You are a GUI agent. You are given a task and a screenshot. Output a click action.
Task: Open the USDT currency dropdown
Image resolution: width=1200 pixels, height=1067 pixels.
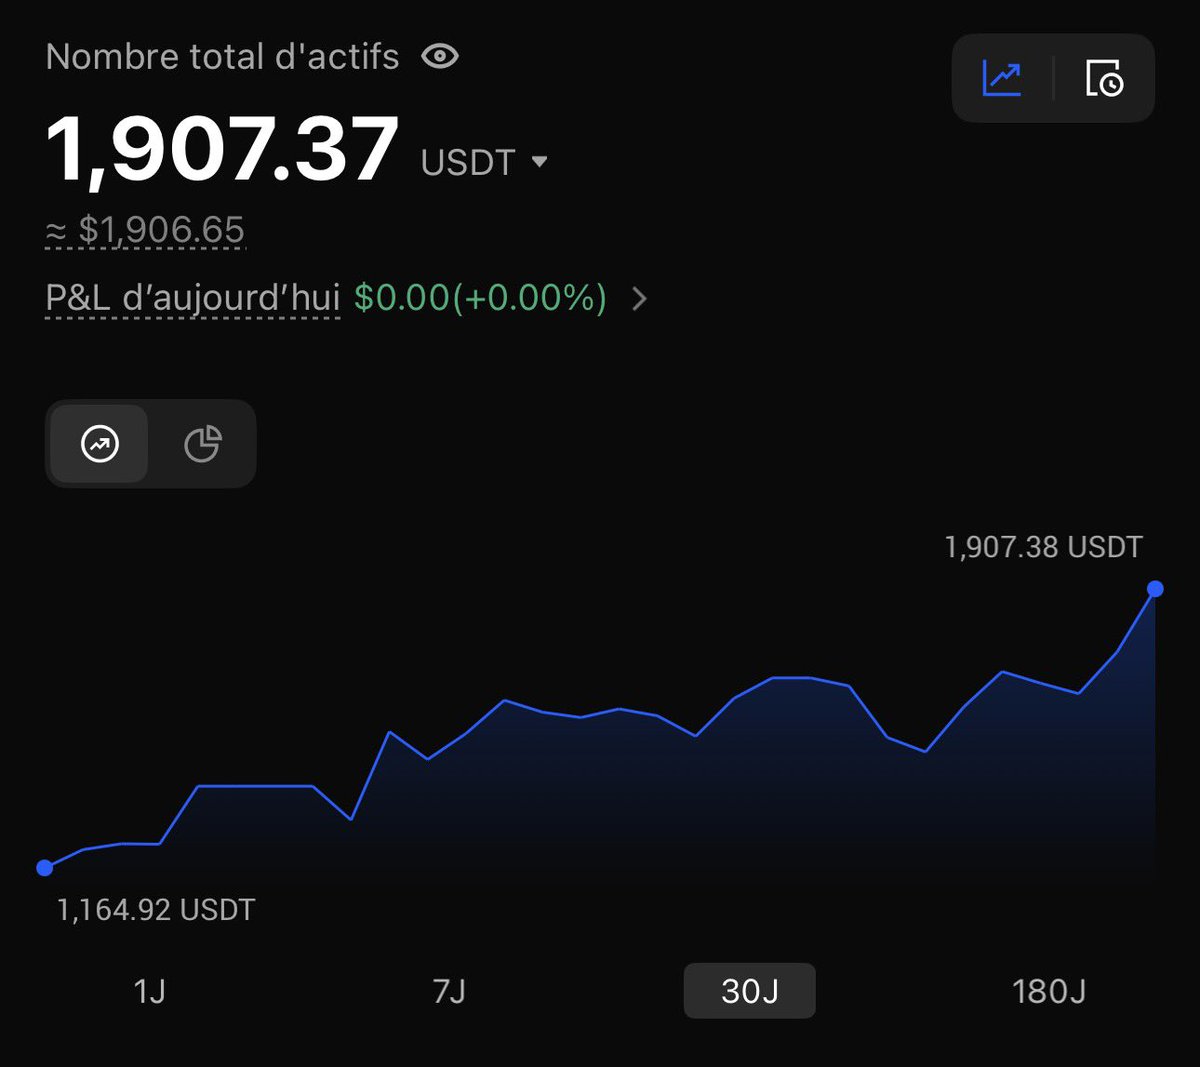click(484, 162)
